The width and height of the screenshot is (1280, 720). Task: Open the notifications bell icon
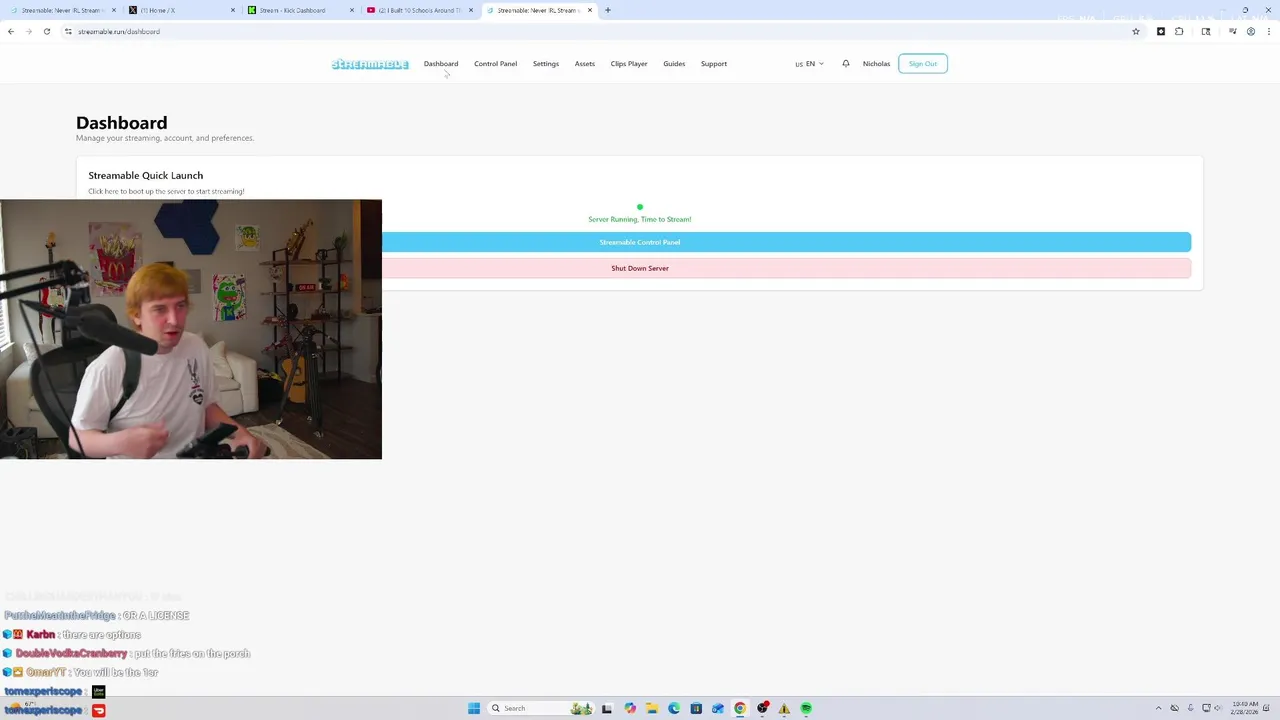[846, 64]
